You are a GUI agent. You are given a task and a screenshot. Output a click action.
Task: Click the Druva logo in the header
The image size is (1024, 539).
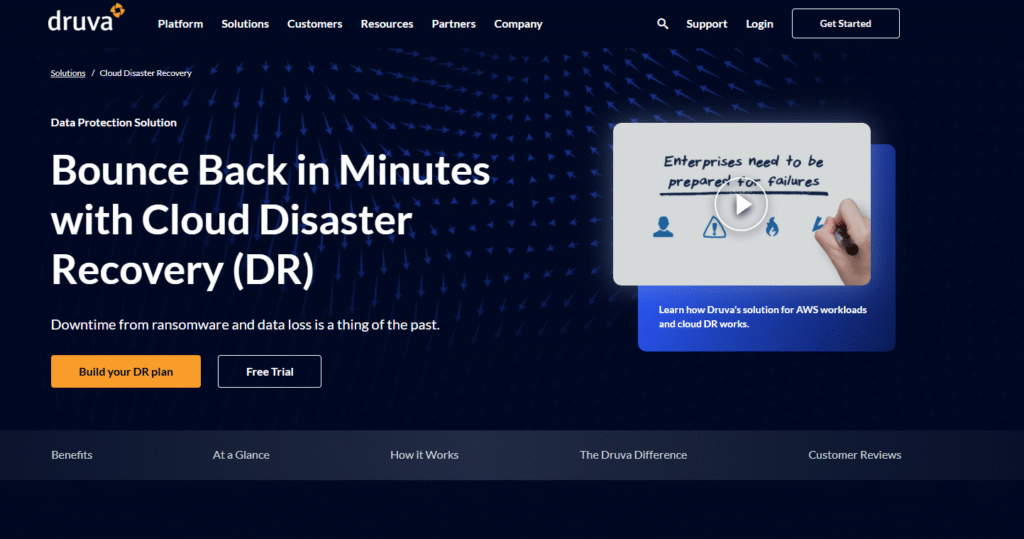point(86,19)
